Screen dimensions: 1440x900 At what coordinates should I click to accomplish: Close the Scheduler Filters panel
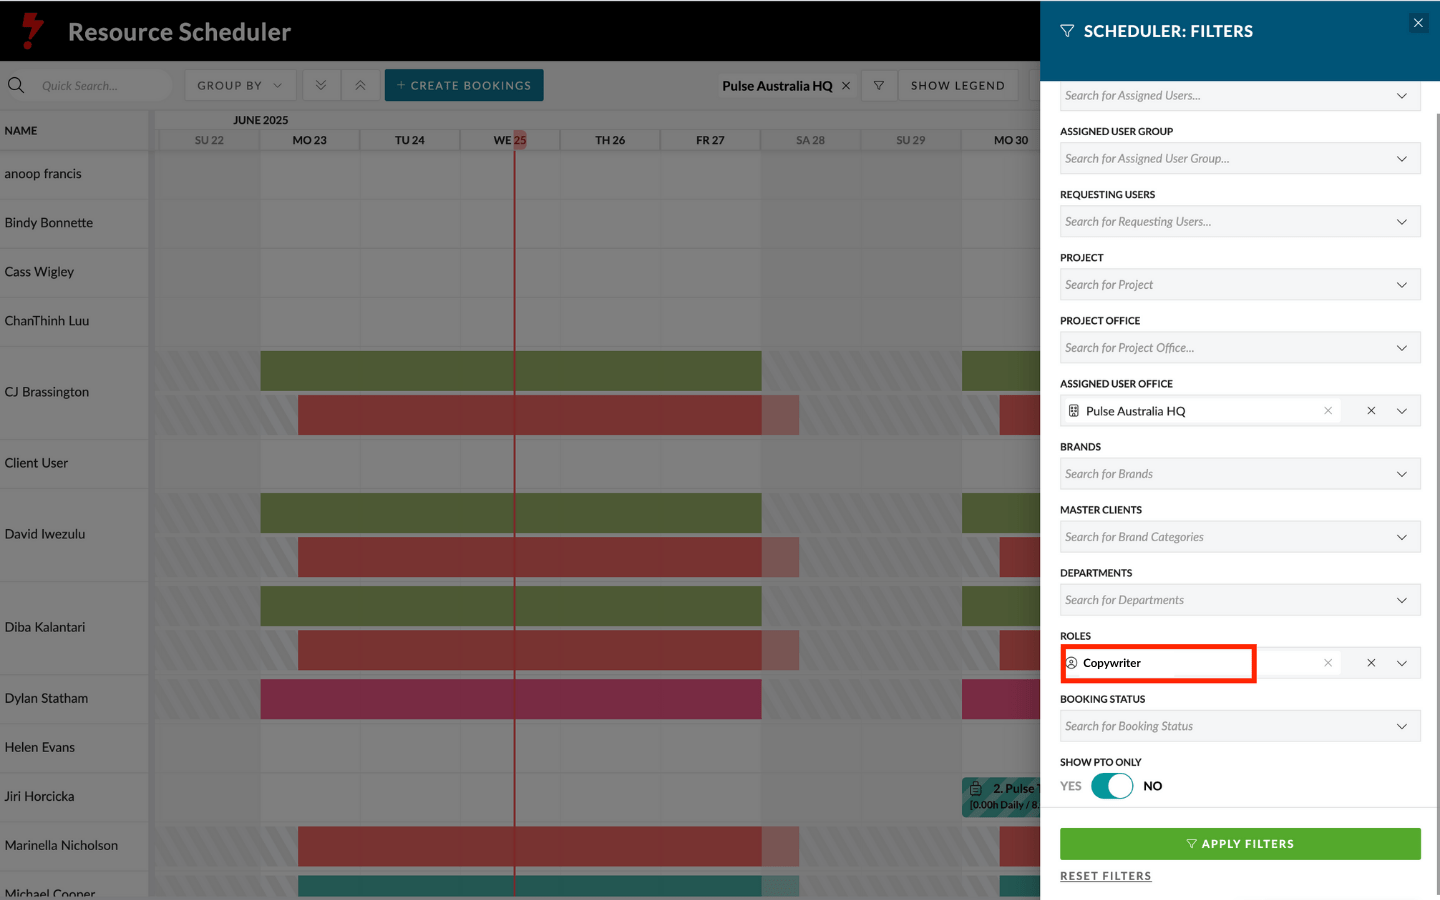[x=1417, y=23]
